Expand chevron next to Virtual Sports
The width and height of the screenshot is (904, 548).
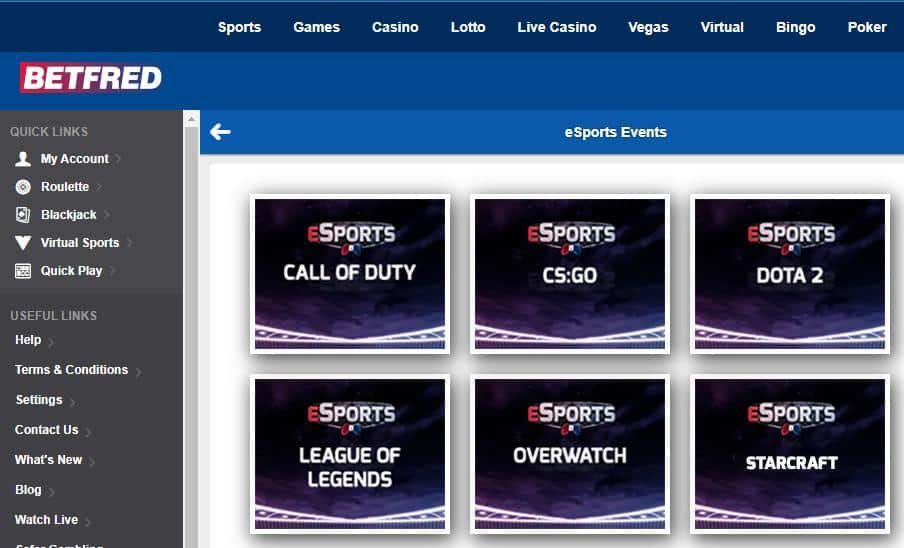tap(129, 243)
